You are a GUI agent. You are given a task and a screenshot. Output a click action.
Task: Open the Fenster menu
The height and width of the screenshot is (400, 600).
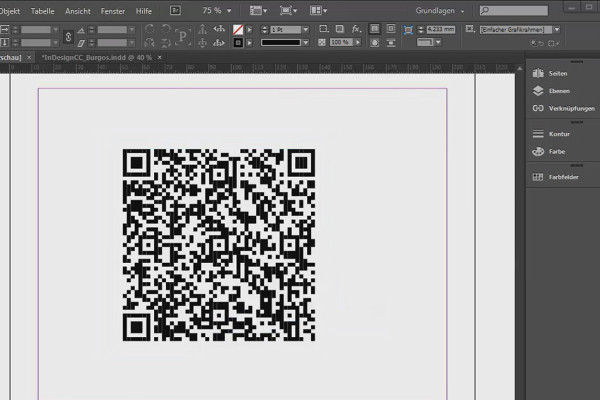point(113,11)
